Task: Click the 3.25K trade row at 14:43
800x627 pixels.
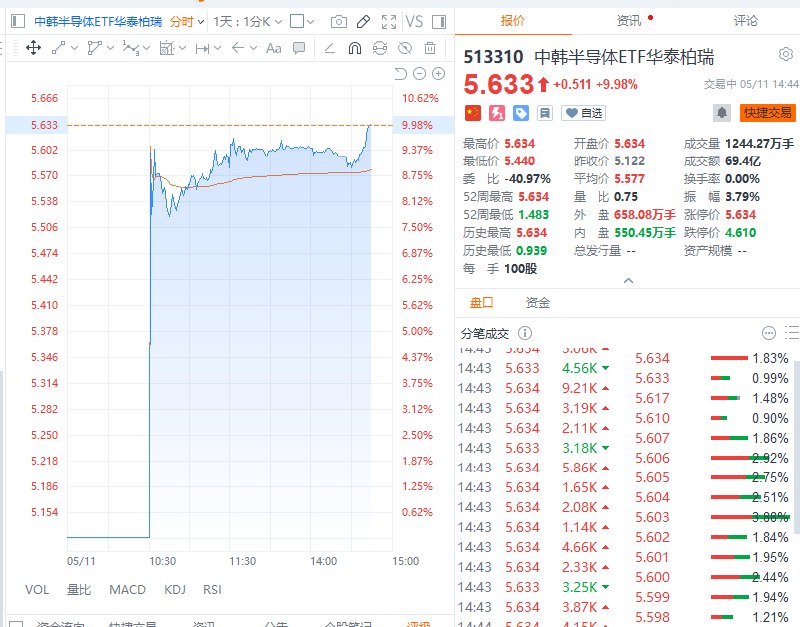Action: click(x=534, y=587)
